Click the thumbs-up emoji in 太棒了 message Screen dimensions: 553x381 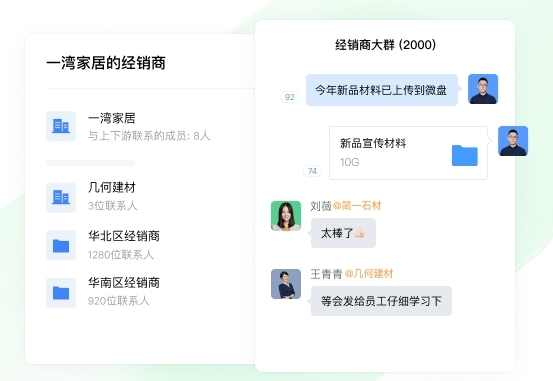tap(360, 233)
